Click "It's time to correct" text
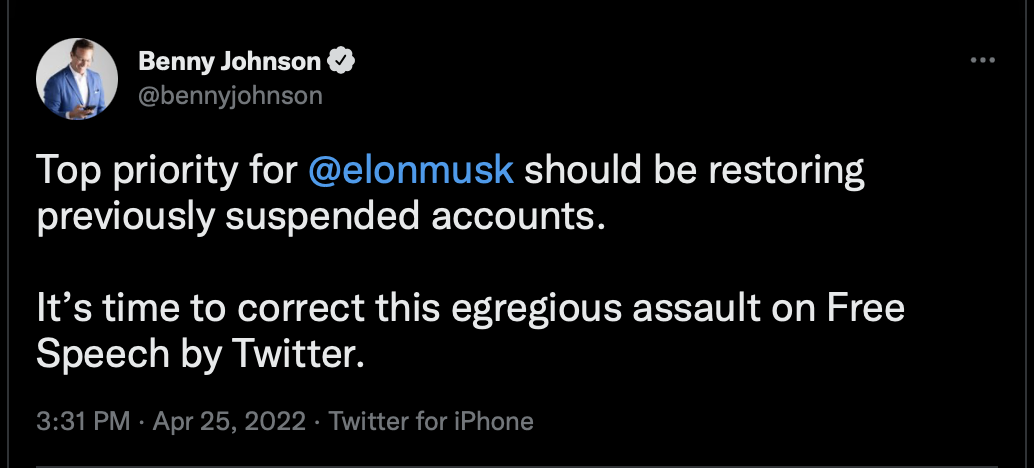 click(x=200, y=308)
